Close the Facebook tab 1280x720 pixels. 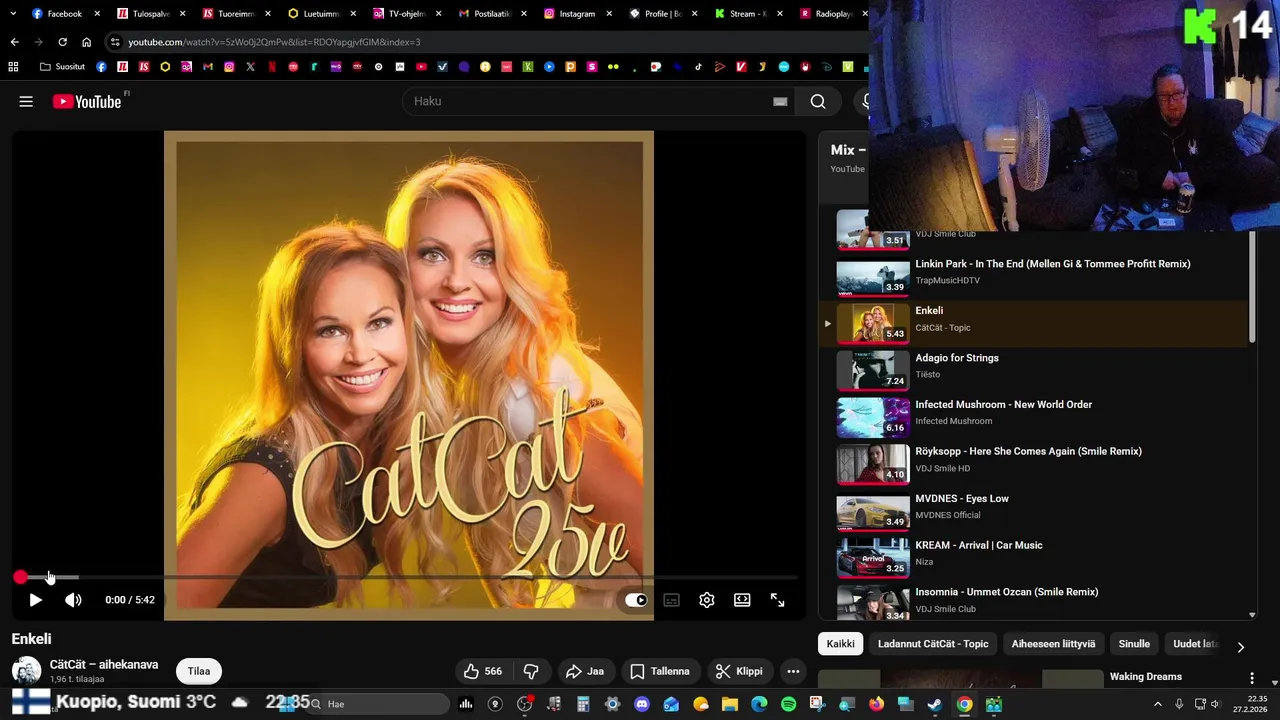pyautogui.click(x=97, y=14)
